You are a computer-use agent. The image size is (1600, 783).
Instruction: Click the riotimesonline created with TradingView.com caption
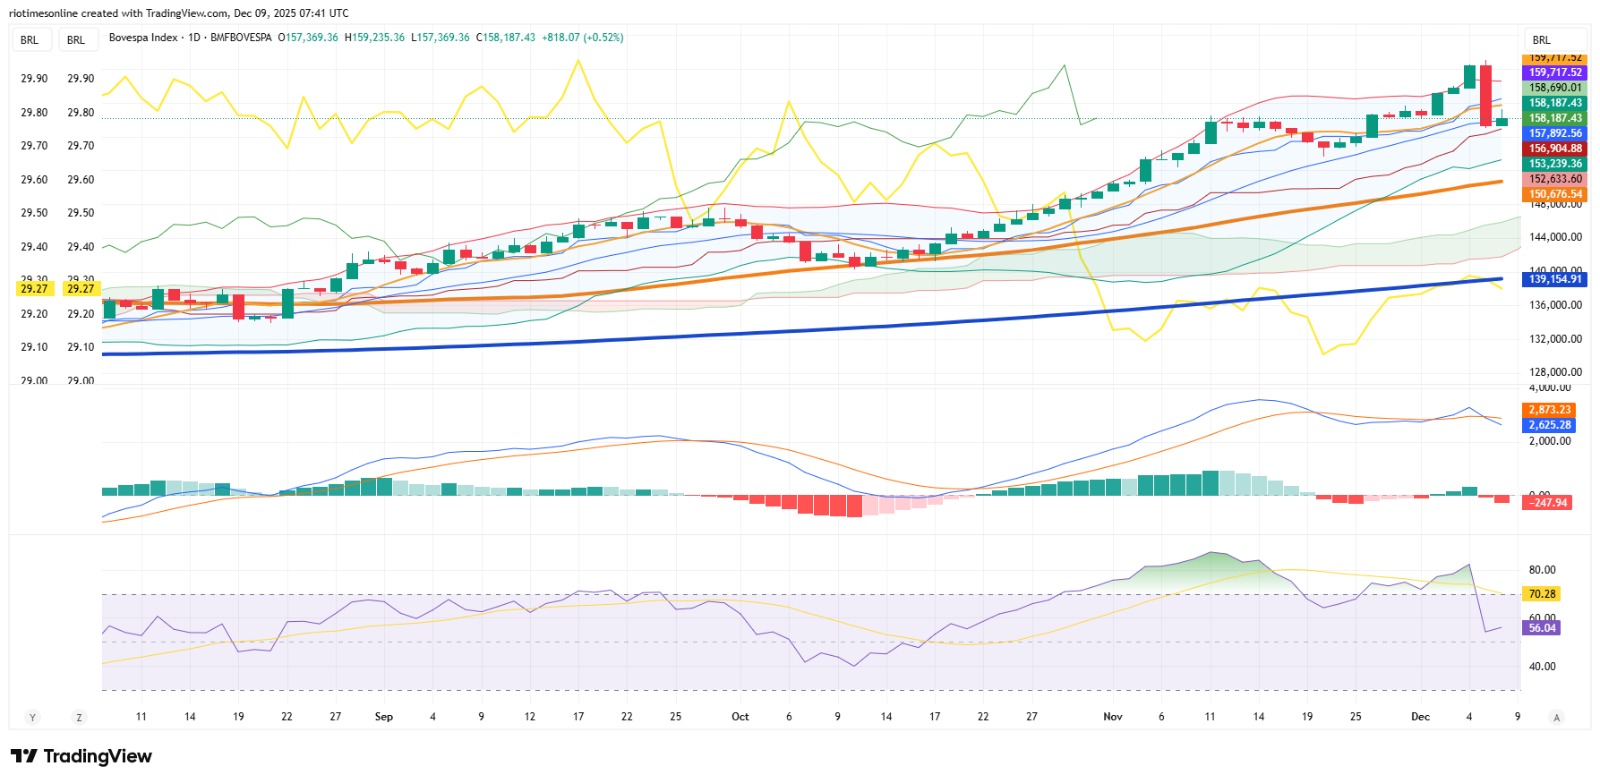(179, 13)
